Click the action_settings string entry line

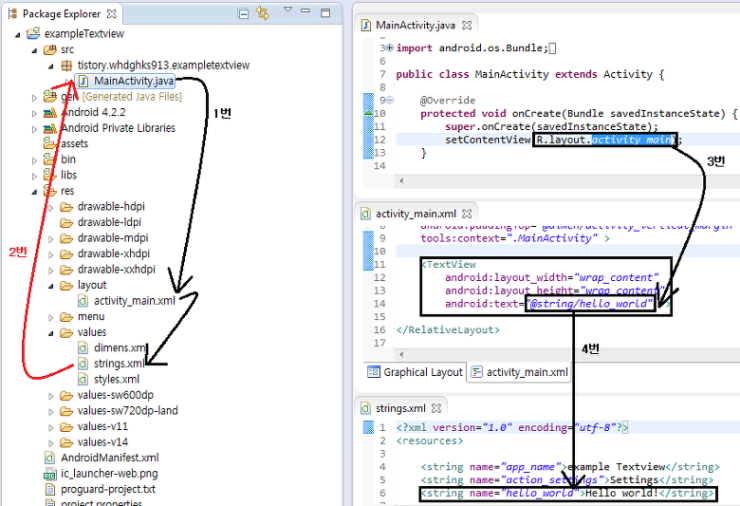(x=567, y=480)
